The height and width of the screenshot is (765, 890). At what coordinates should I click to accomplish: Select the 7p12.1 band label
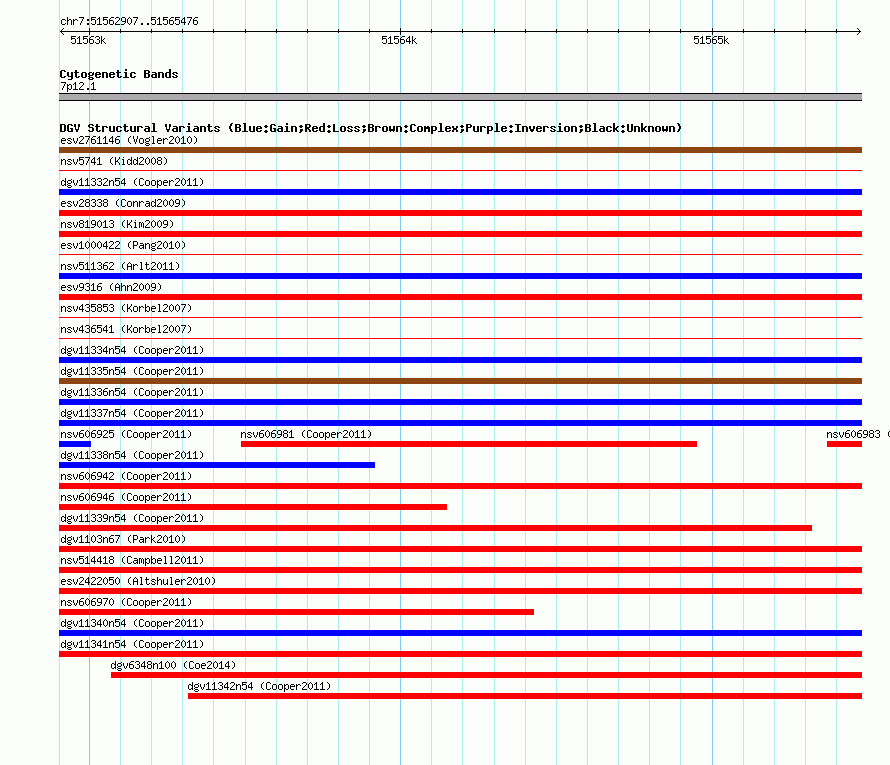click(x=78, y=86)
